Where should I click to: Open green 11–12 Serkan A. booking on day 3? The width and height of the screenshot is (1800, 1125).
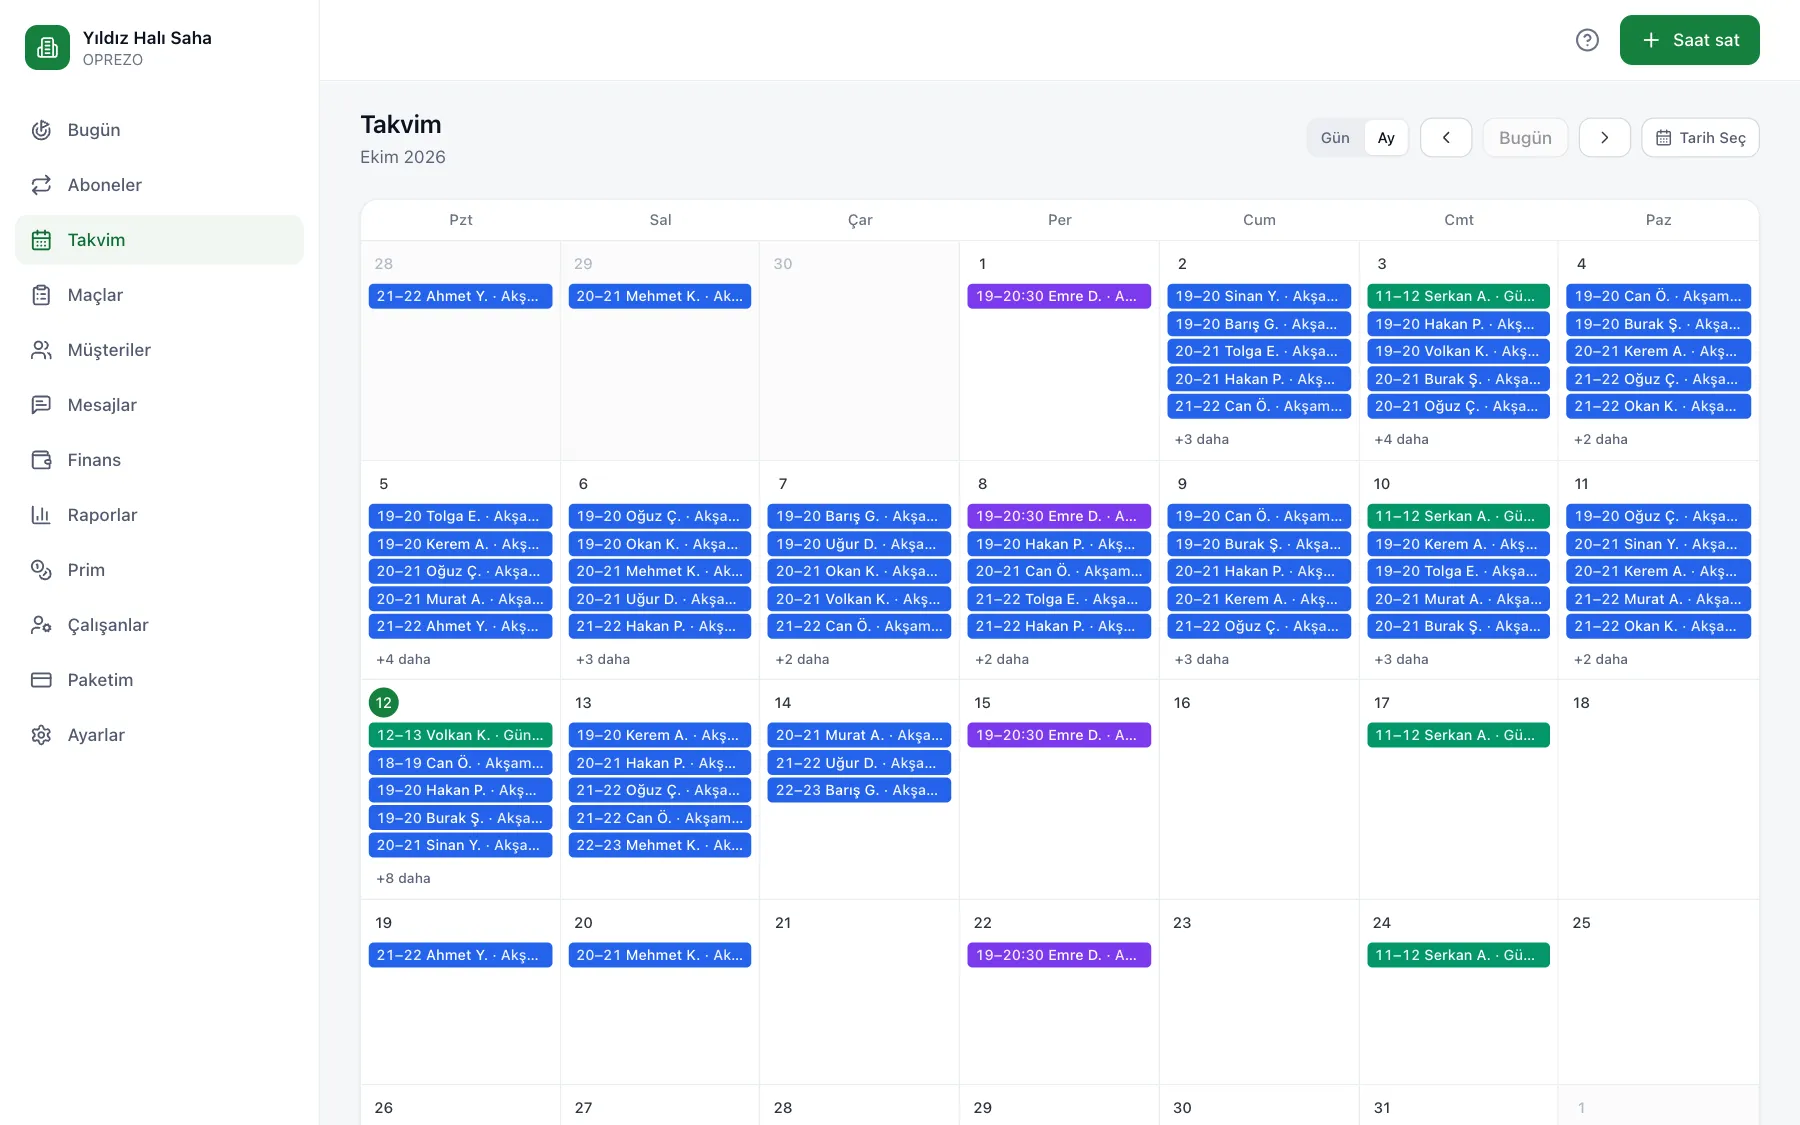click(1458, 296)
